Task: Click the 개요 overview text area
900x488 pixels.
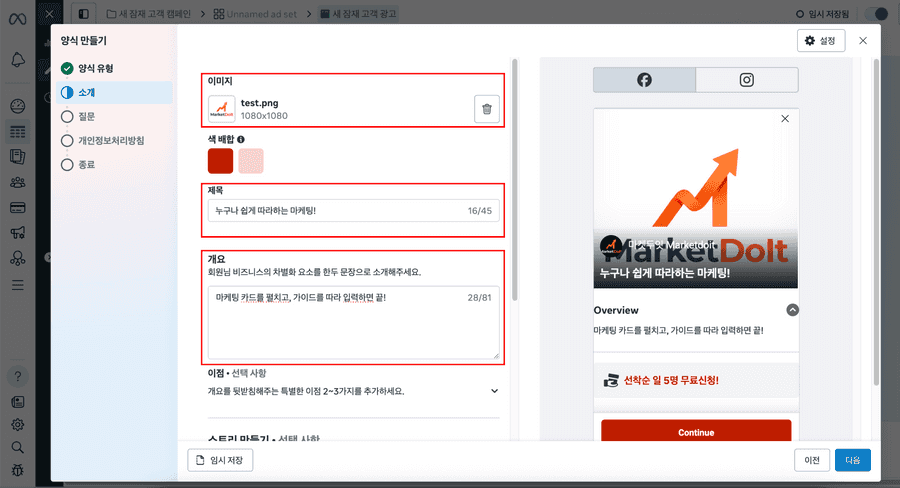Action: point(354,323)
